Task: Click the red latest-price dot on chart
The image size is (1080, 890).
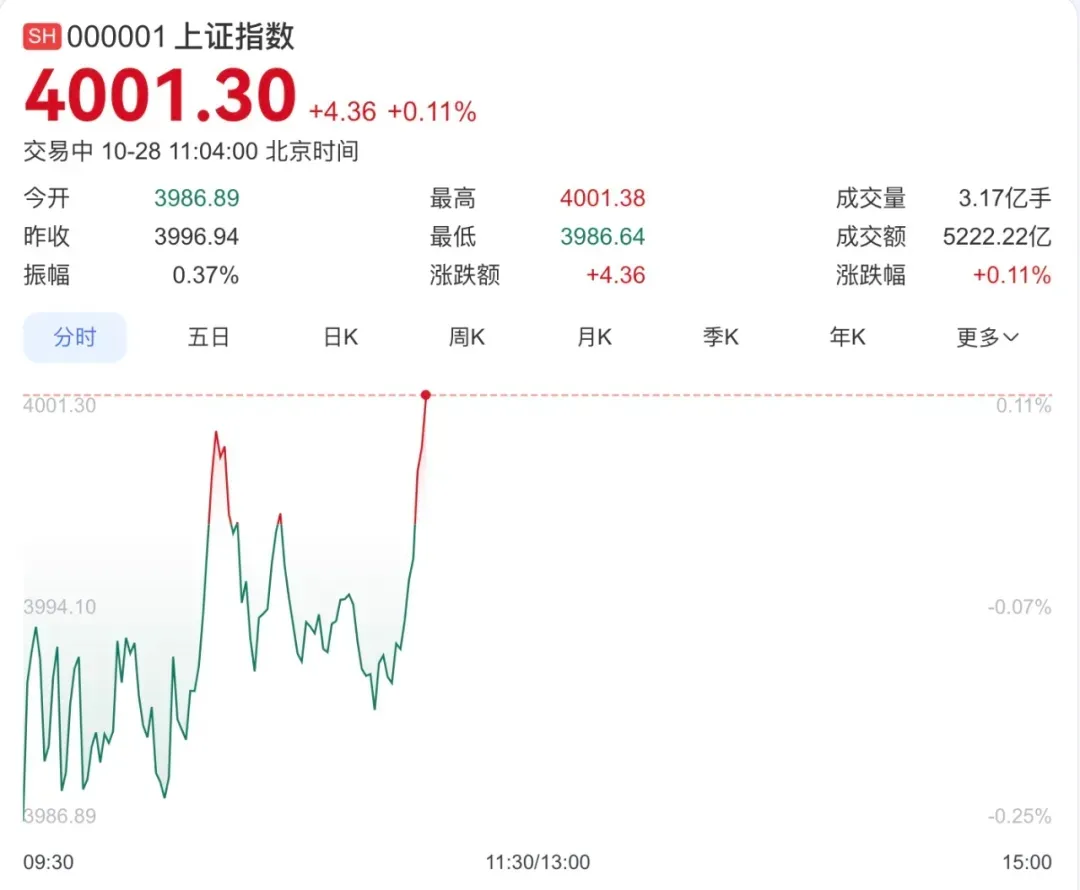Action: pyautogui.click(x=426, y=396)
